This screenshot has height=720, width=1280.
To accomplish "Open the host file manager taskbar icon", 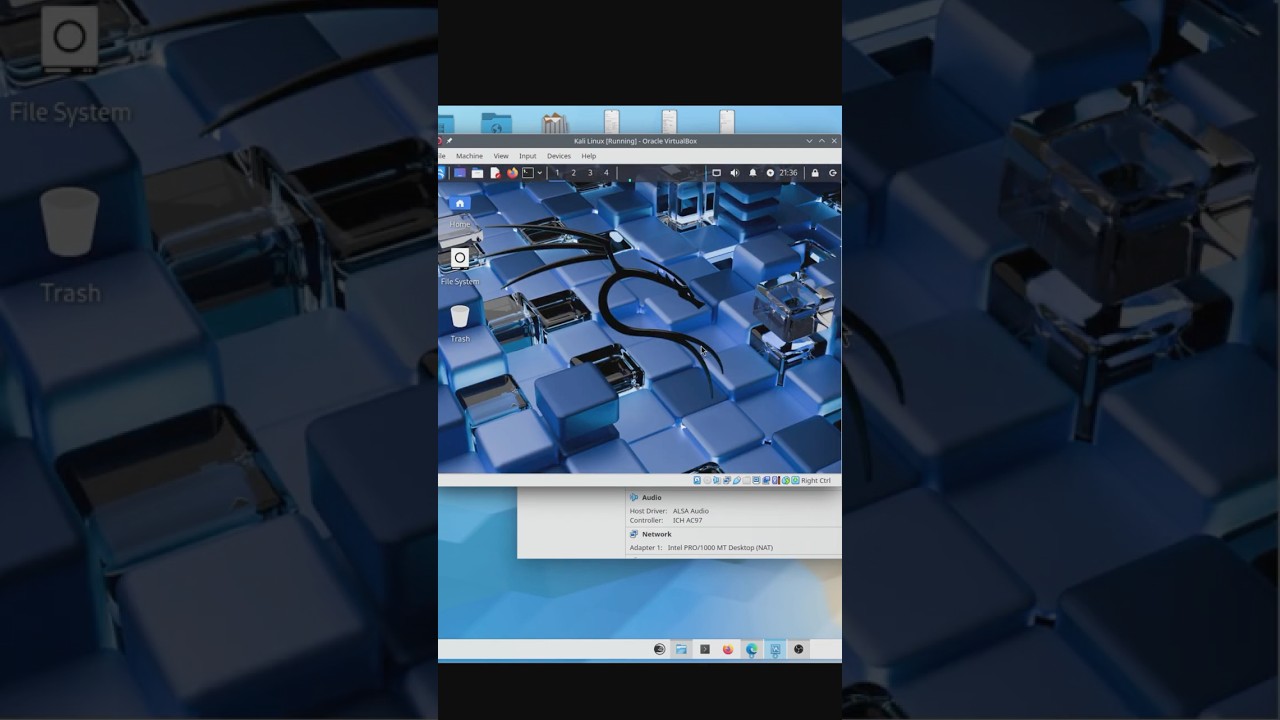I will (x=681, y=649).
